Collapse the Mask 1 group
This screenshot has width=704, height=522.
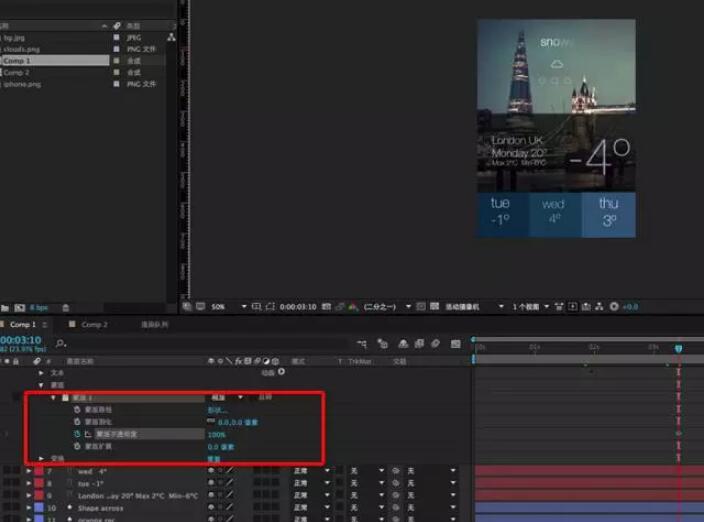click(x=53, y=397)
